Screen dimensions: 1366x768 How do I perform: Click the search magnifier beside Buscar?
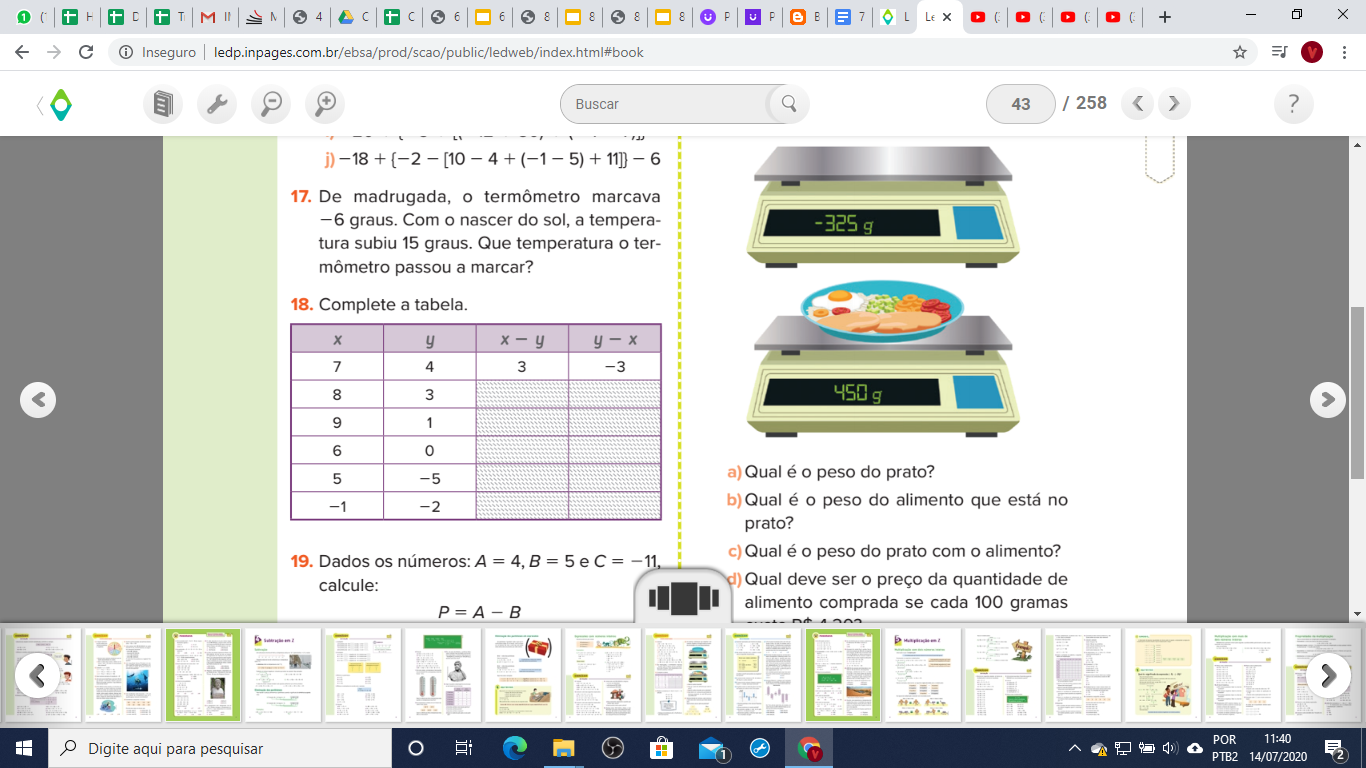789,103
